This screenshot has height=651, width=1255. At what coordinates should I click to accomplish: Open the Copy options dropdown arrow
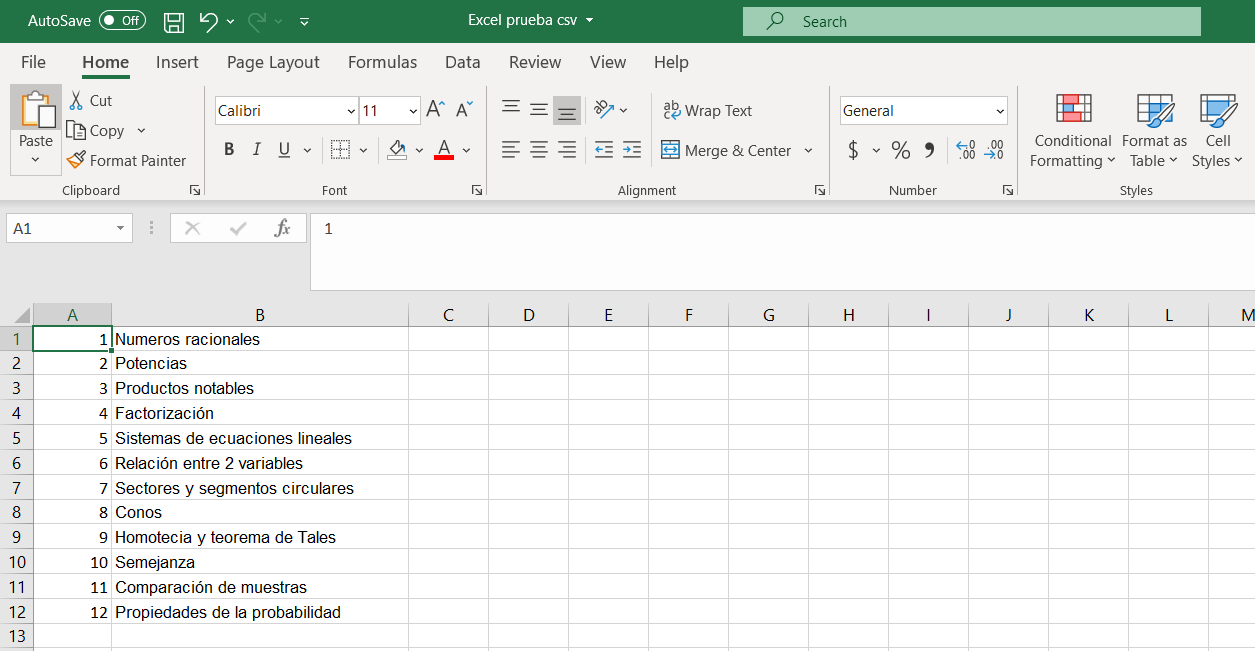(141, 130)
